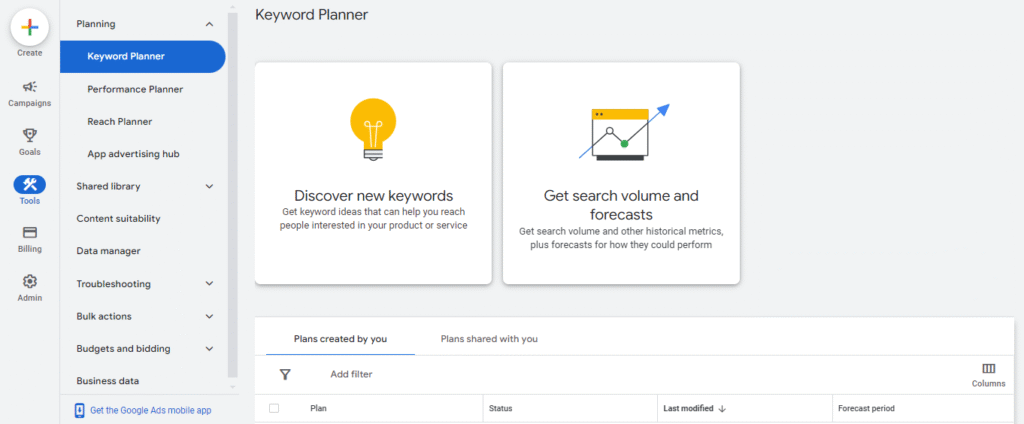Open the Get search volume and forecasts heading
The height and width of the screenshot is (424, 1024).
[x=621, y=205]
